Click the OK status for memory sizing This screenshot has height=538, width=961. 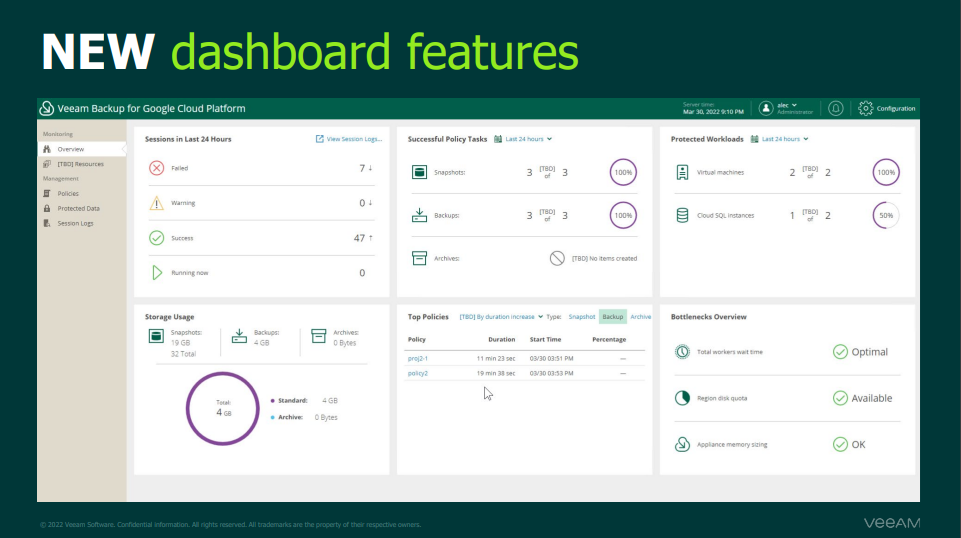(x=858, y=444)
